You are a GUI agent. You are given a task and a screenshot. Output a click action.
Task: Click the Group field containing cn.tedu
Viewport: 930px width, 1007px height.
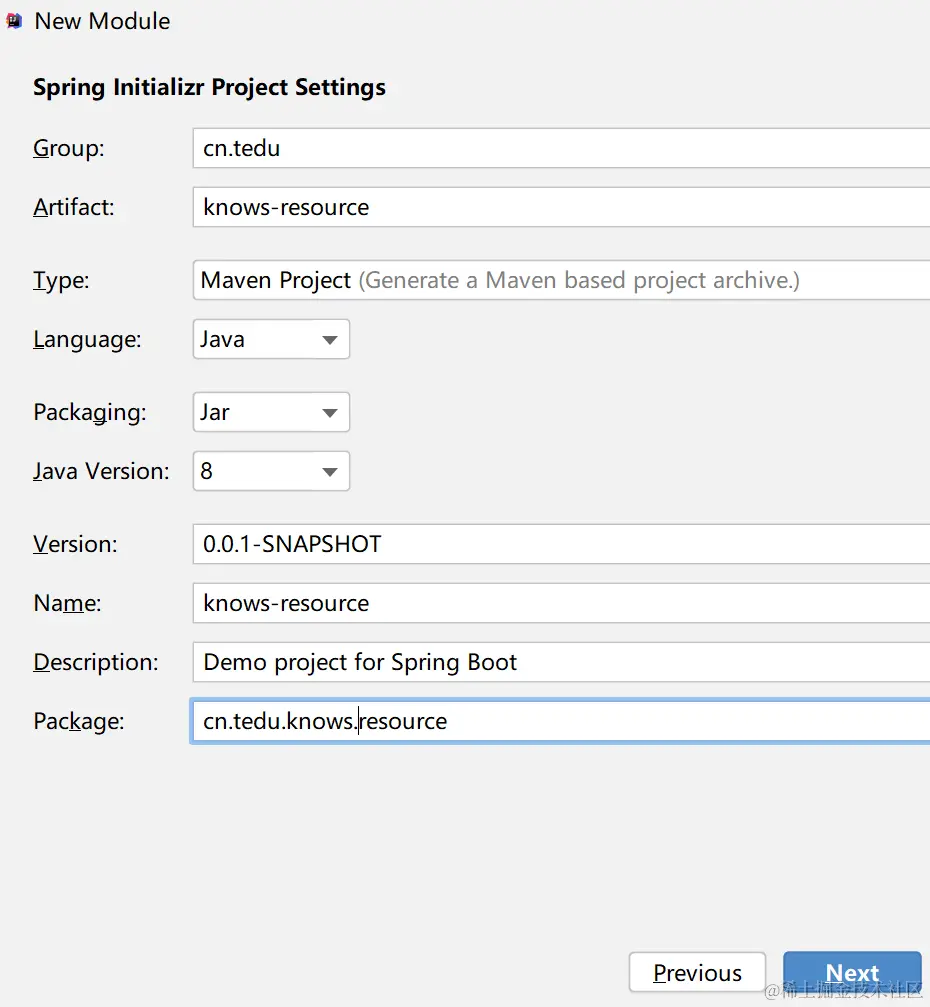[560, 148]
